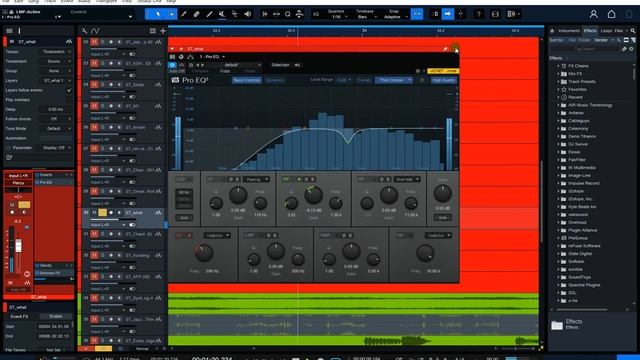Toggle monitor on the ST_what track
The image size is (640, 360).
(x=119, y=213)
